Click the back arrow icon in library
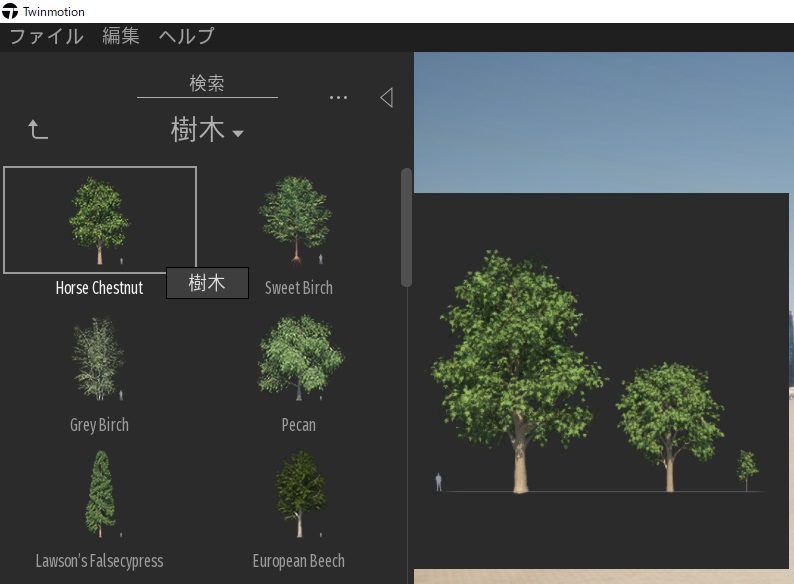 [x=38, y=130]
